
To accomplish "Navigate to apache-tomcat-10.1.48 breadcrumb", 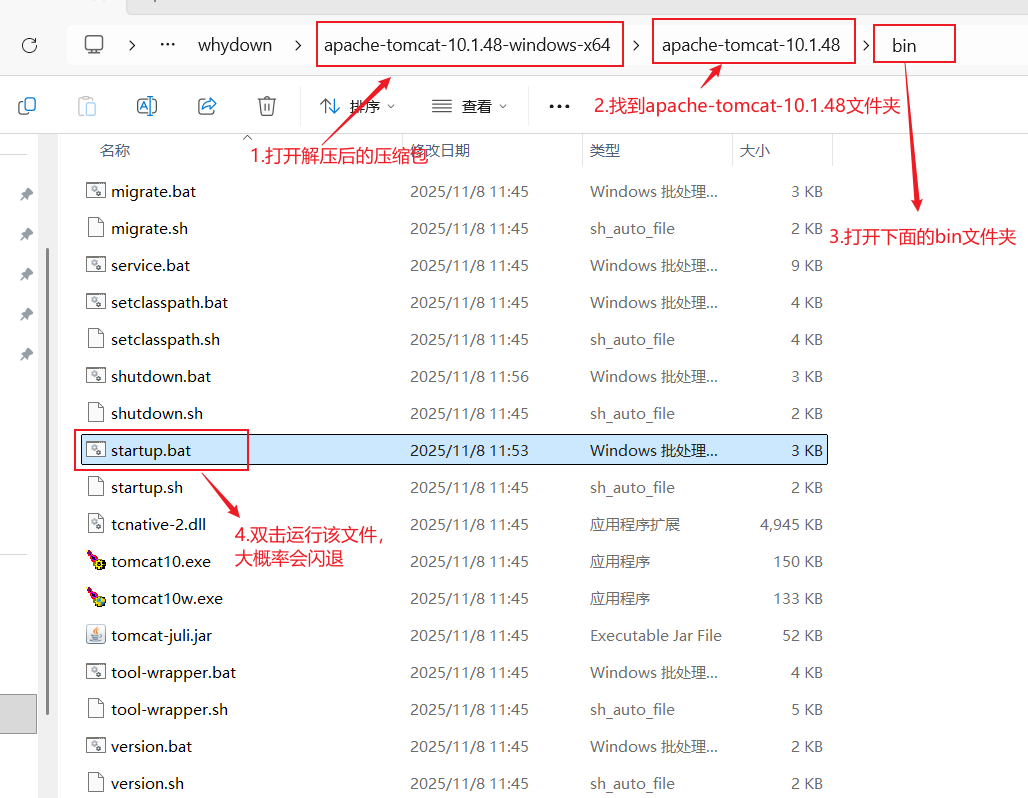I will [751, 45].
